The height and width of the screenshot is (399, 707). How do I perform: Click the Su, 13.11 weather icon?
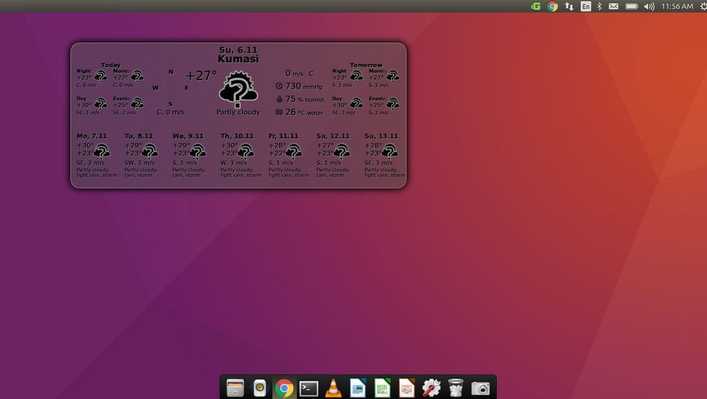390,151
